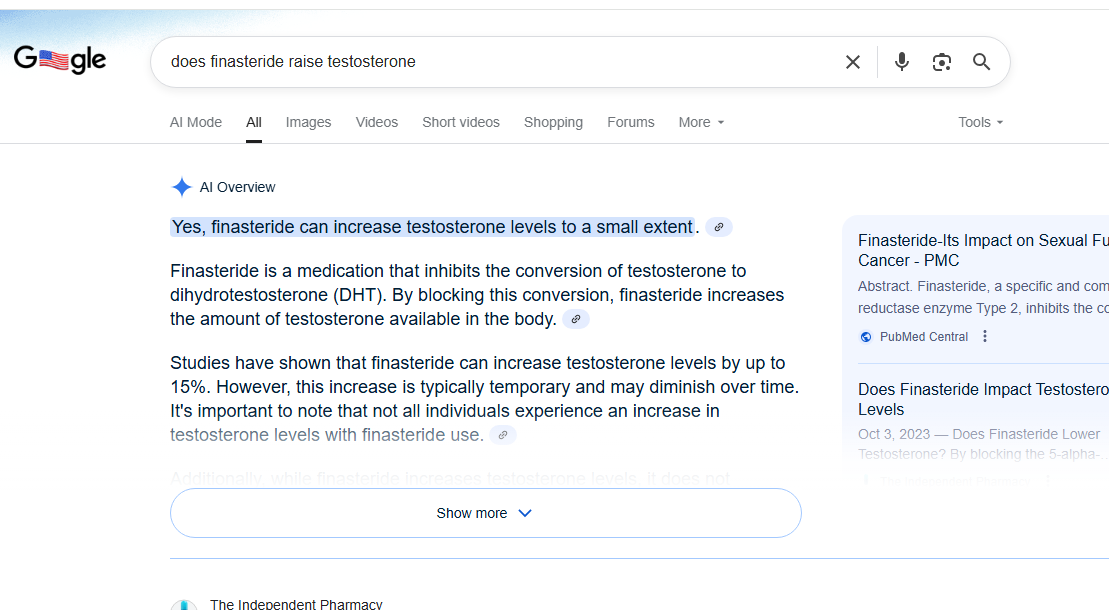Select the All results tab
The image size is (1109, 610).
point(254,122)
